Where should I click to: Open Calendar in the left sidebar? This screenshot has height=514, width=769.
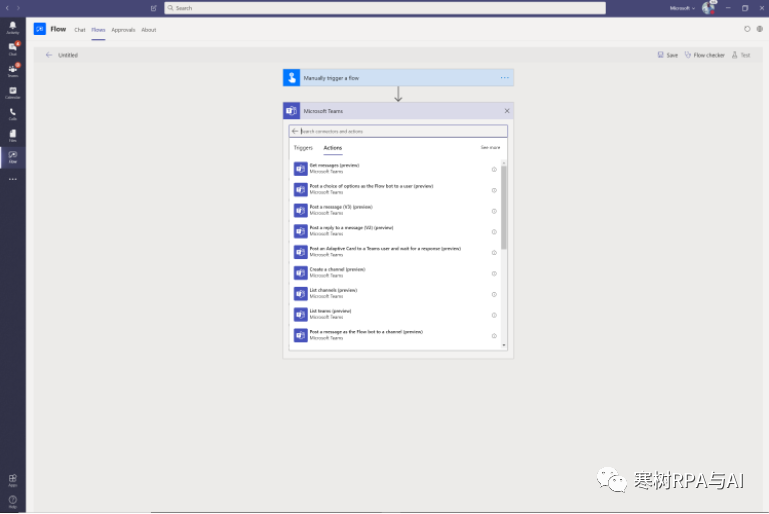[13, 92]
